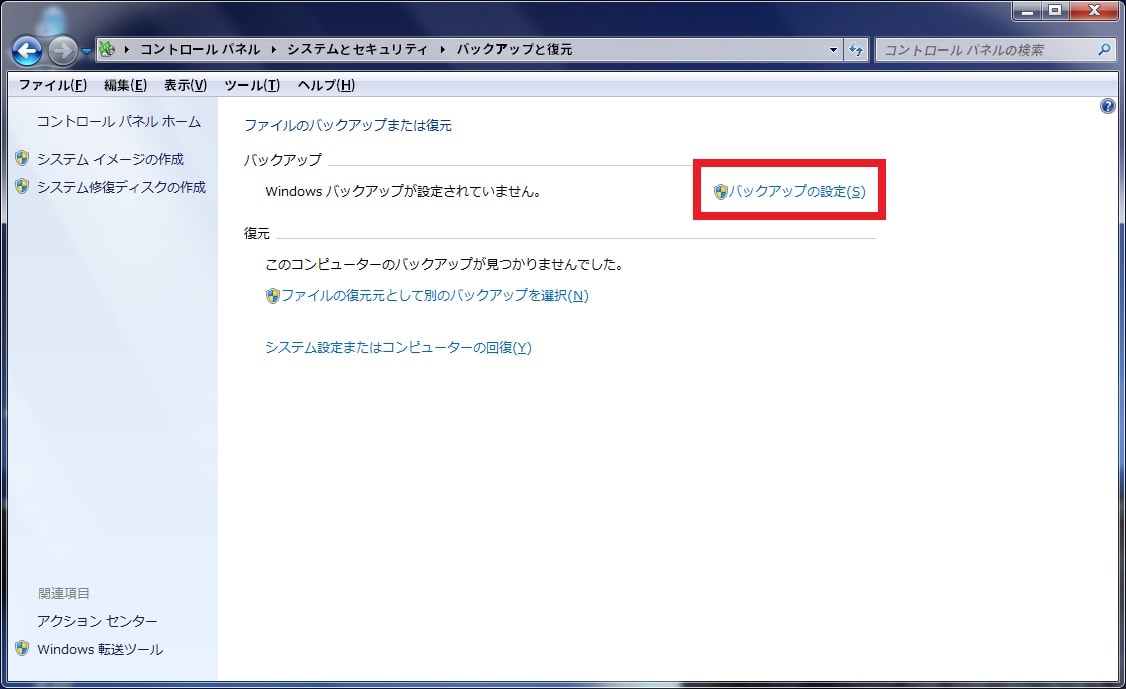Open the ヘルプ(H) menu
1126x689 pixels.
click(x=326, y=85)
